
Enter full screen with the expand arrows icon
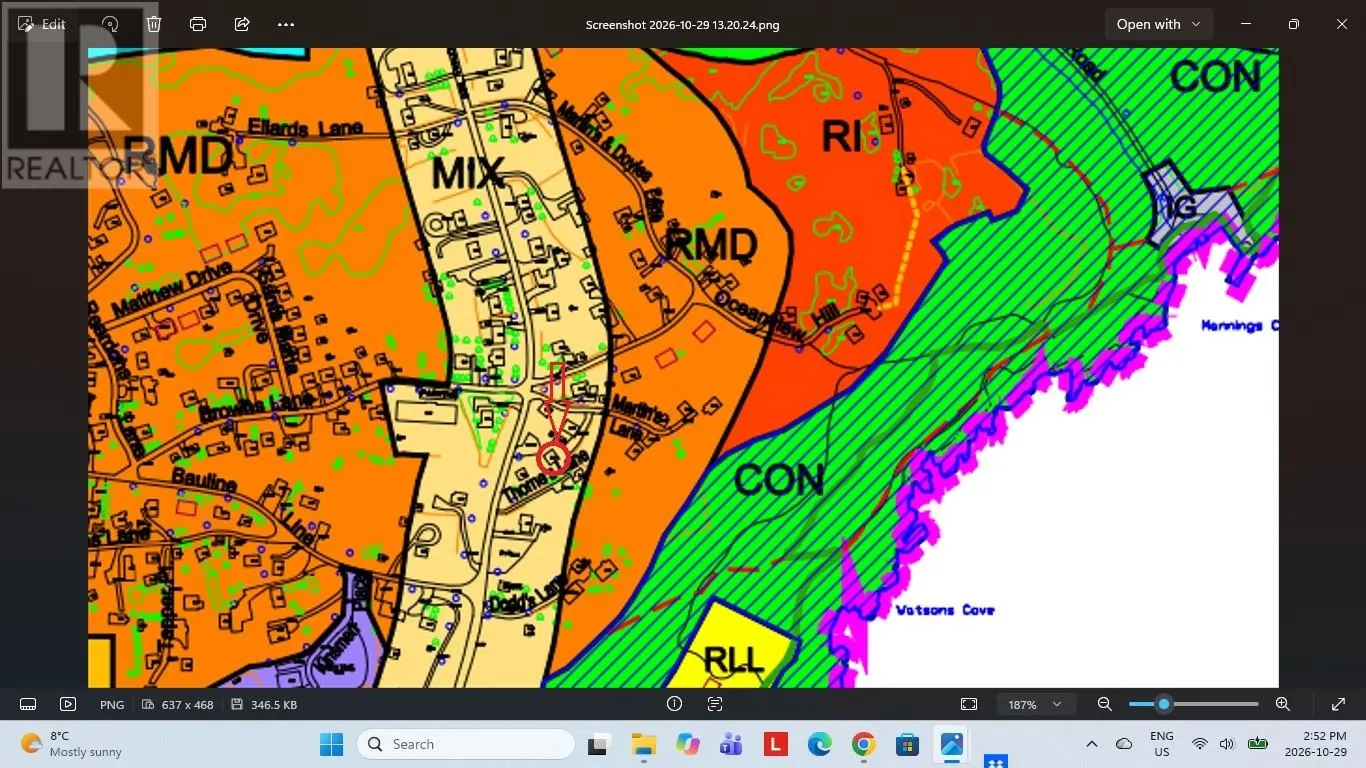(x=1338, y=704)
